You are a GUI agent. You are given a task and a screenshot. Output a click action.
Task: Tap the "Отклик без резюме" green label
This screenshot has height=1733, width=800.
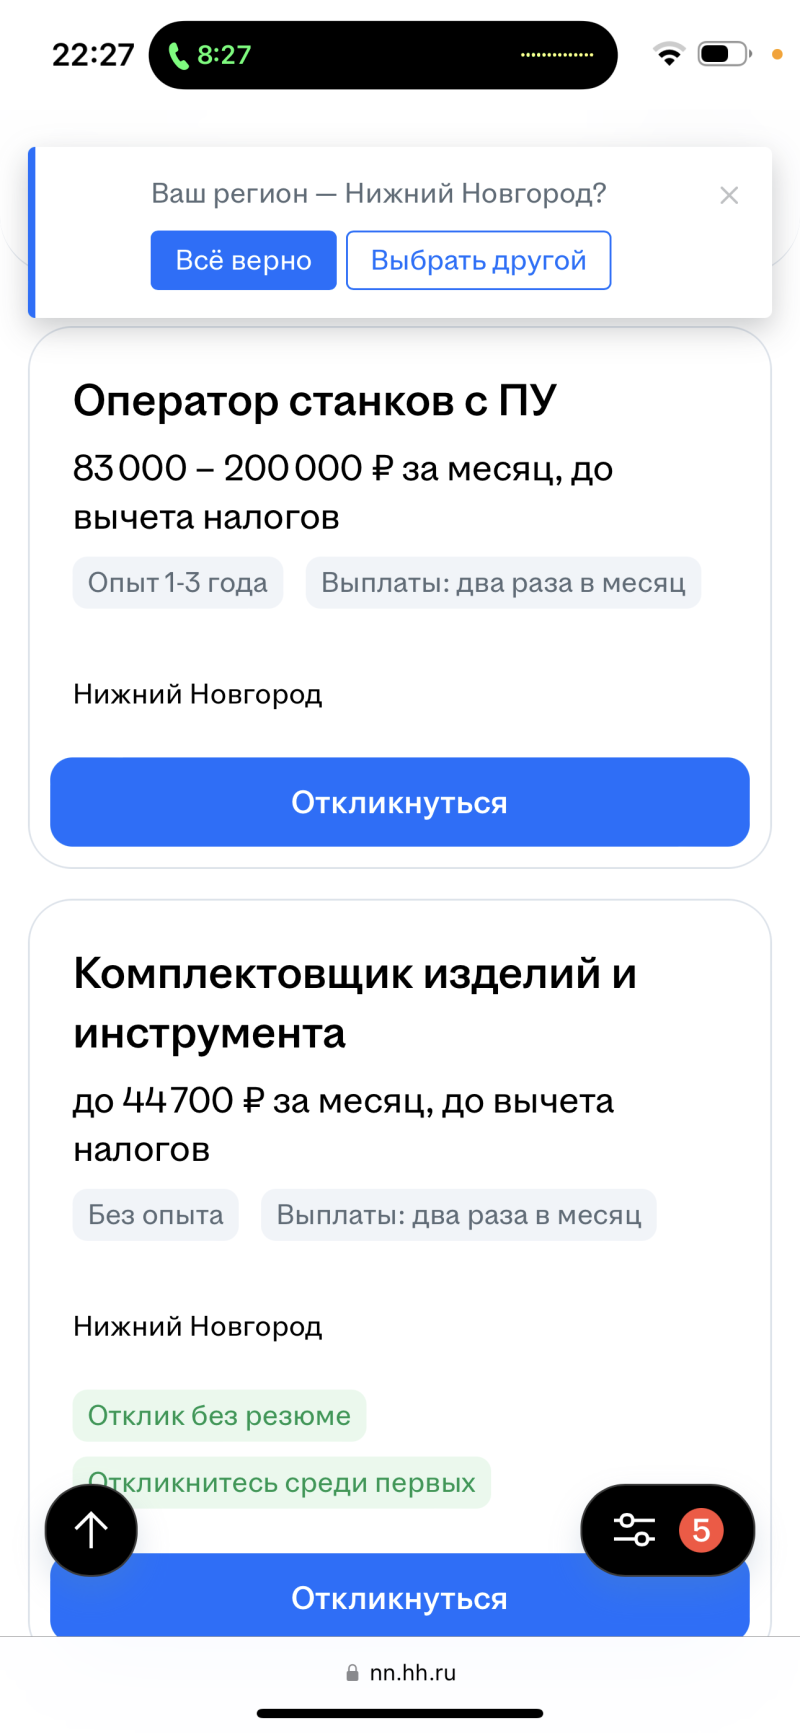(x=219, y=1416)
